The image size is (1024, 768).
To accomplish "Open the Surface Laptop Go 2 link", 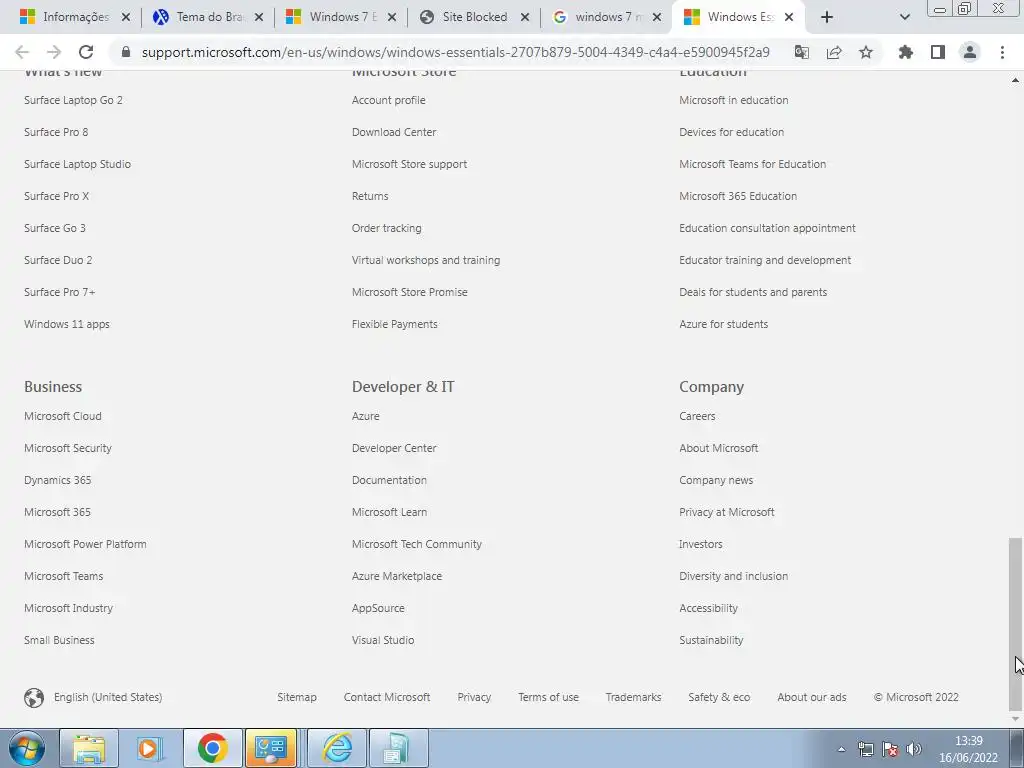I will (x=73, y=100).
